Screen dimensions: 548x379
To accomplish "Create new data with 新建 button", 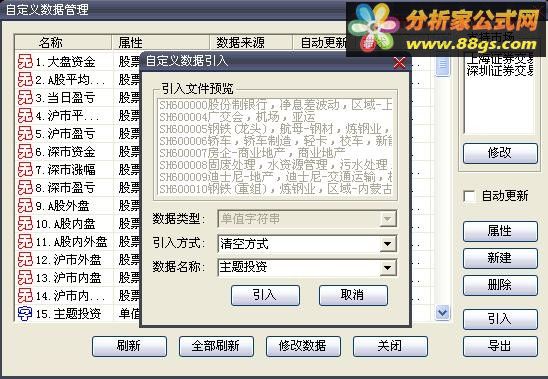I will [x=500, y=258].
